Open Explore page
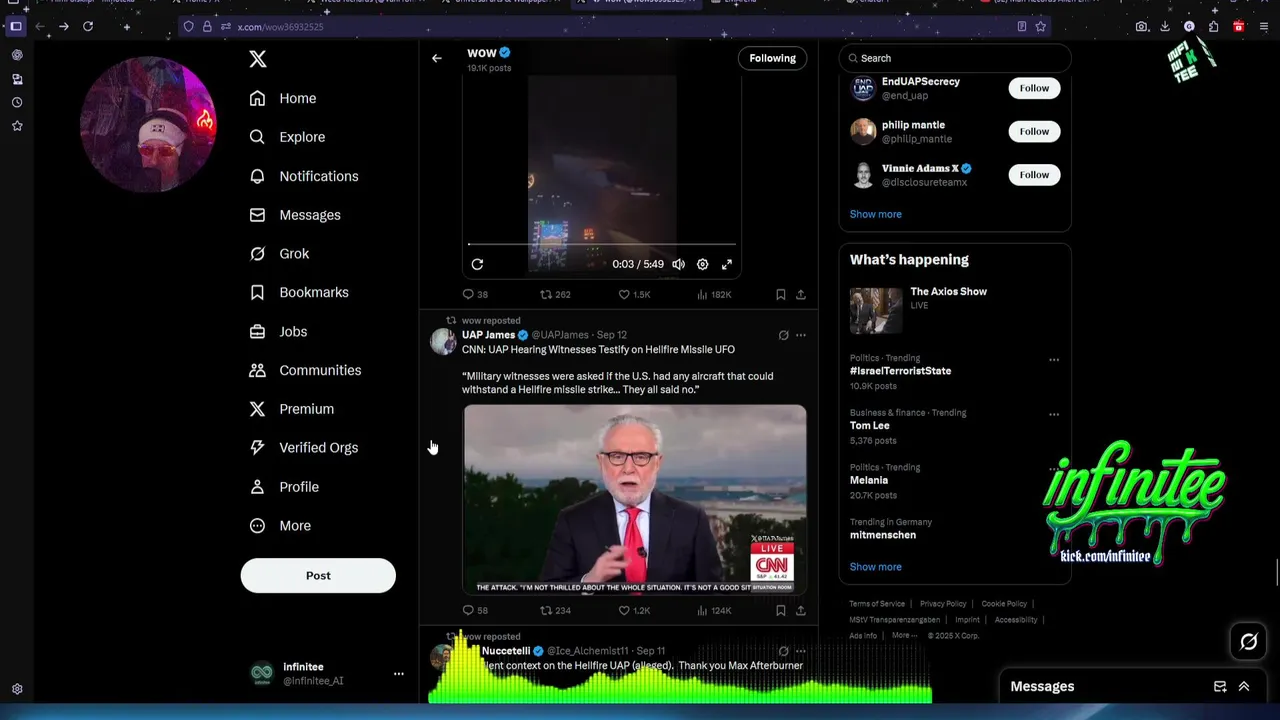1280x720 pixels. tap(287, 137)
